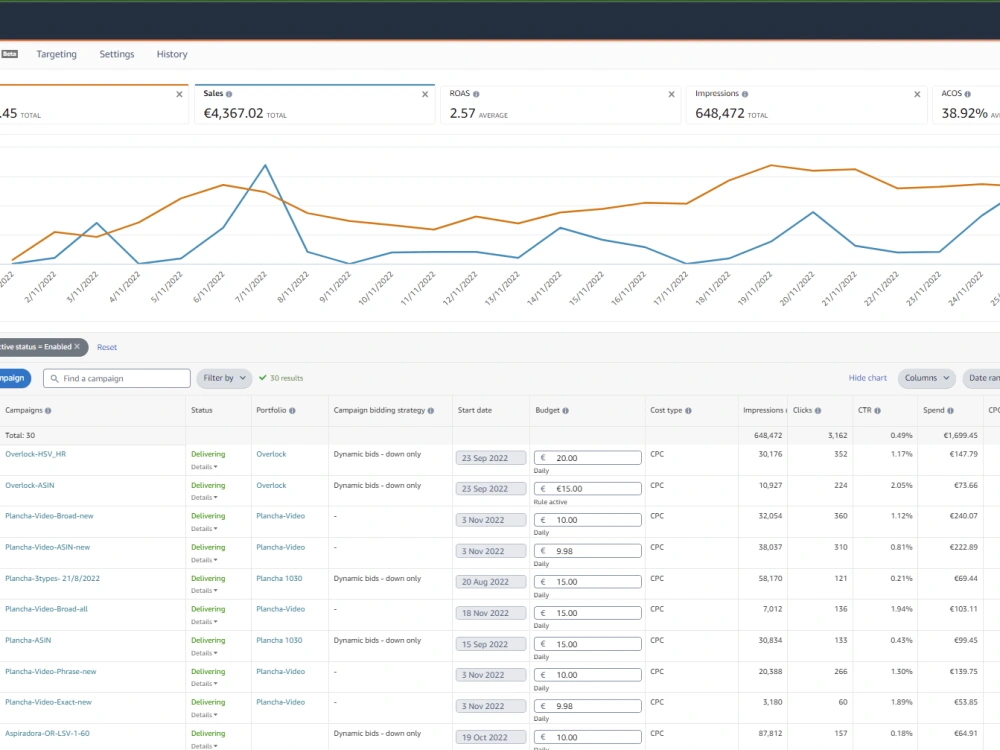Show info for CTR column
Viewport: 1000px width, 750px height.
[x=878, y=411]
